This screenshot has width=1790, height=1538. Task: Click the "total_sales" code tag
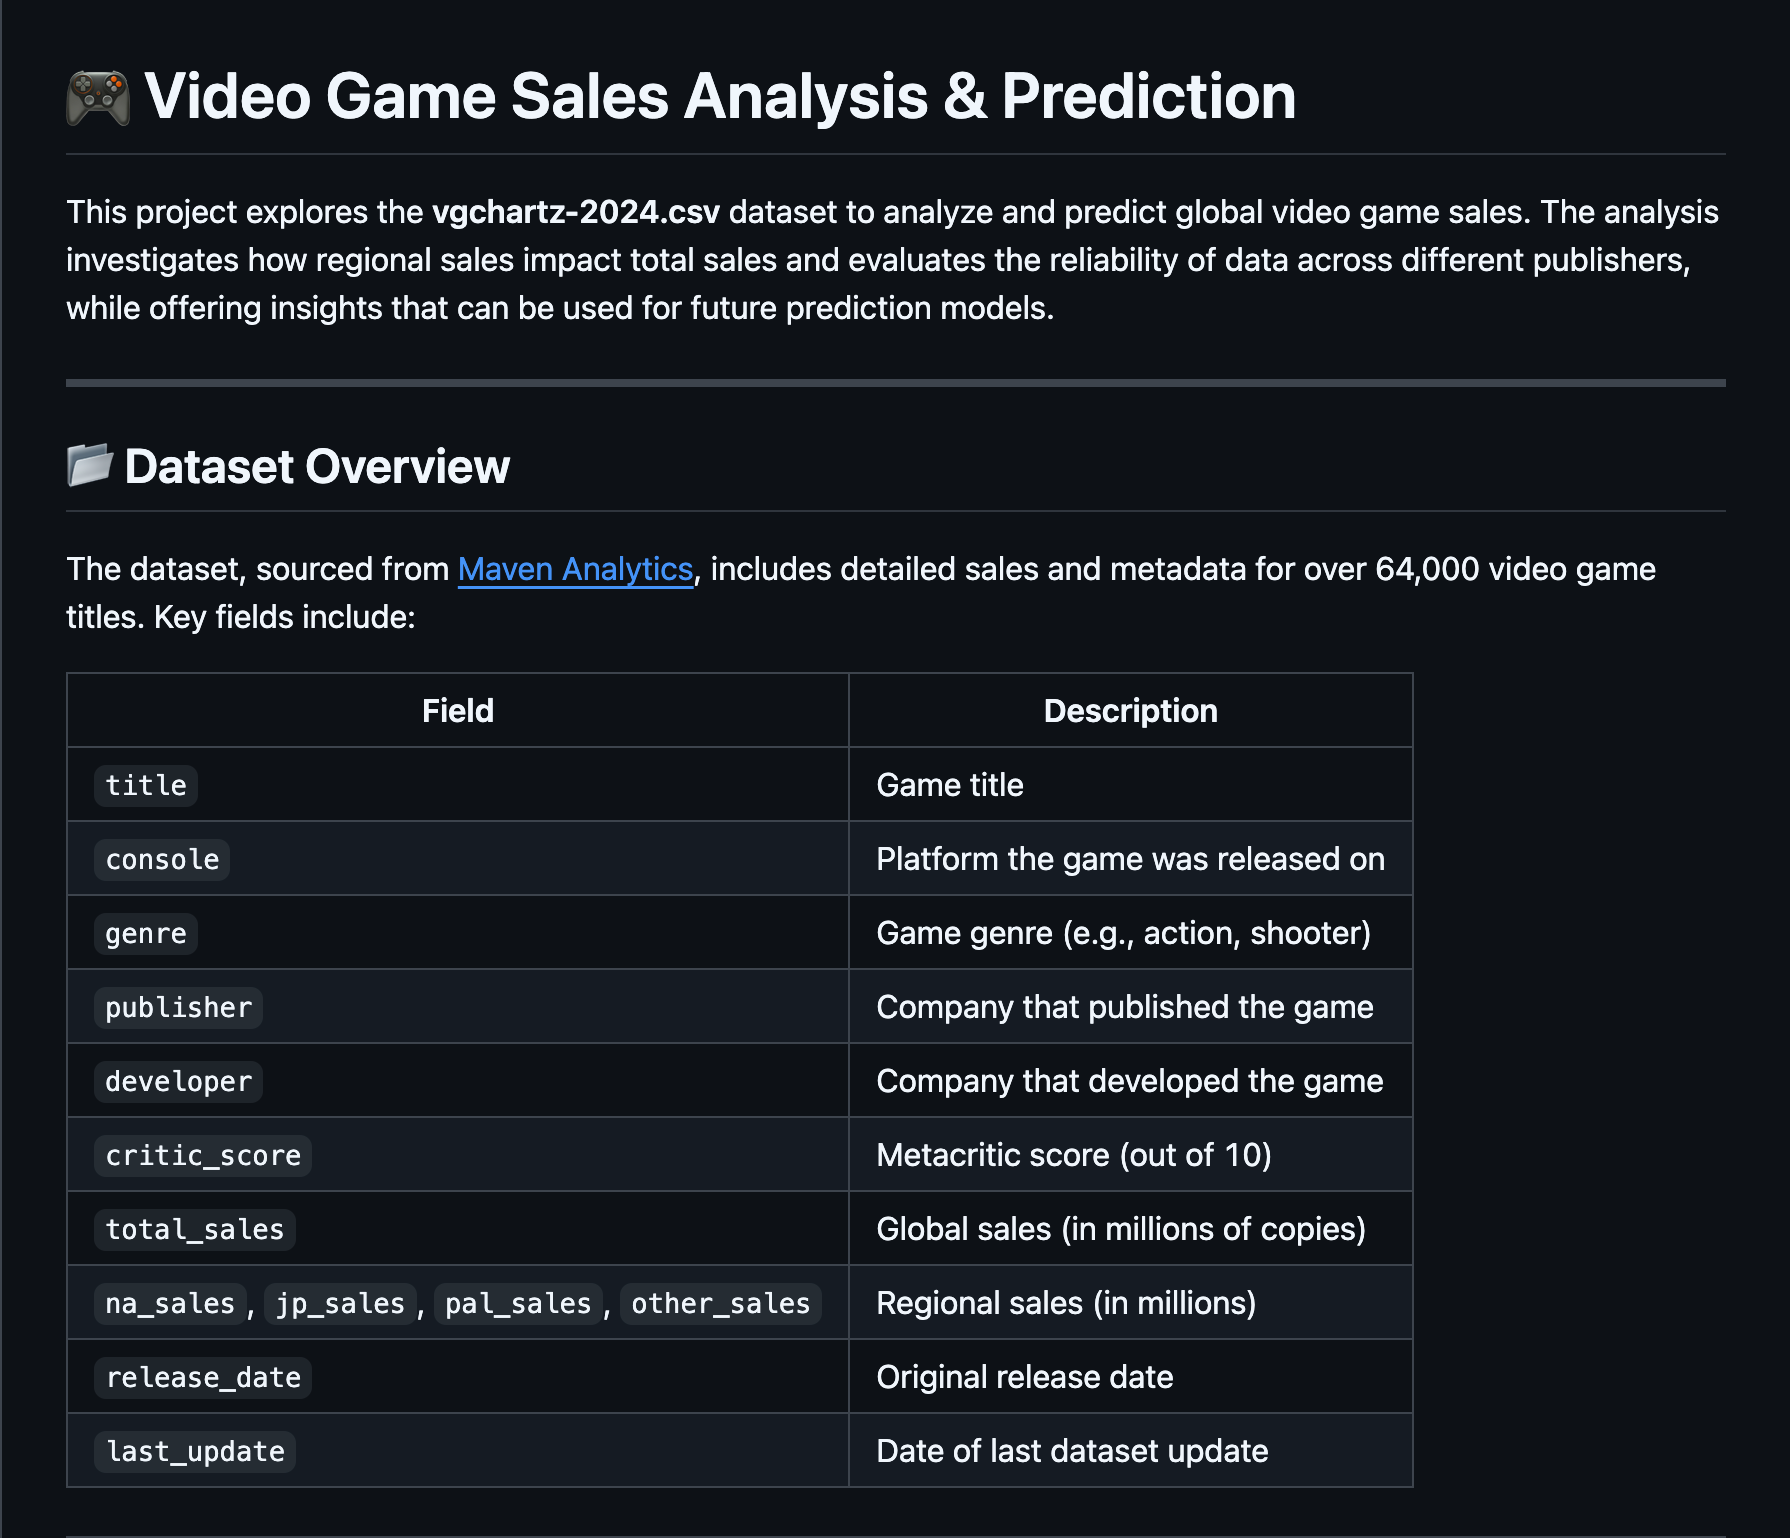pos(195,1229)
